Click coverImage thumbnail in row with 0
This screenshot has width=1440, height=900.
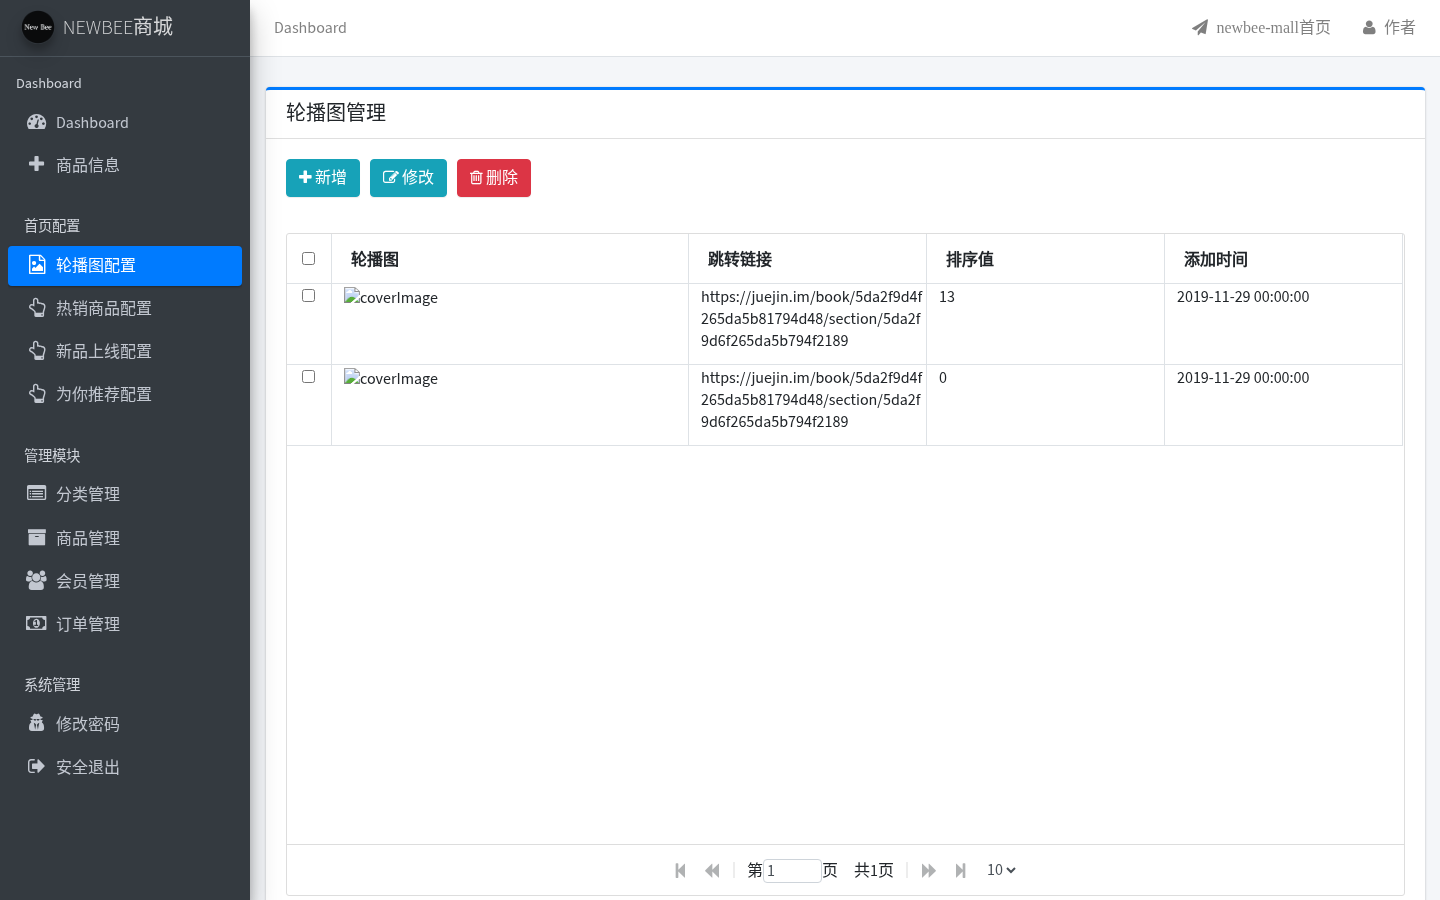coord(391,378)
